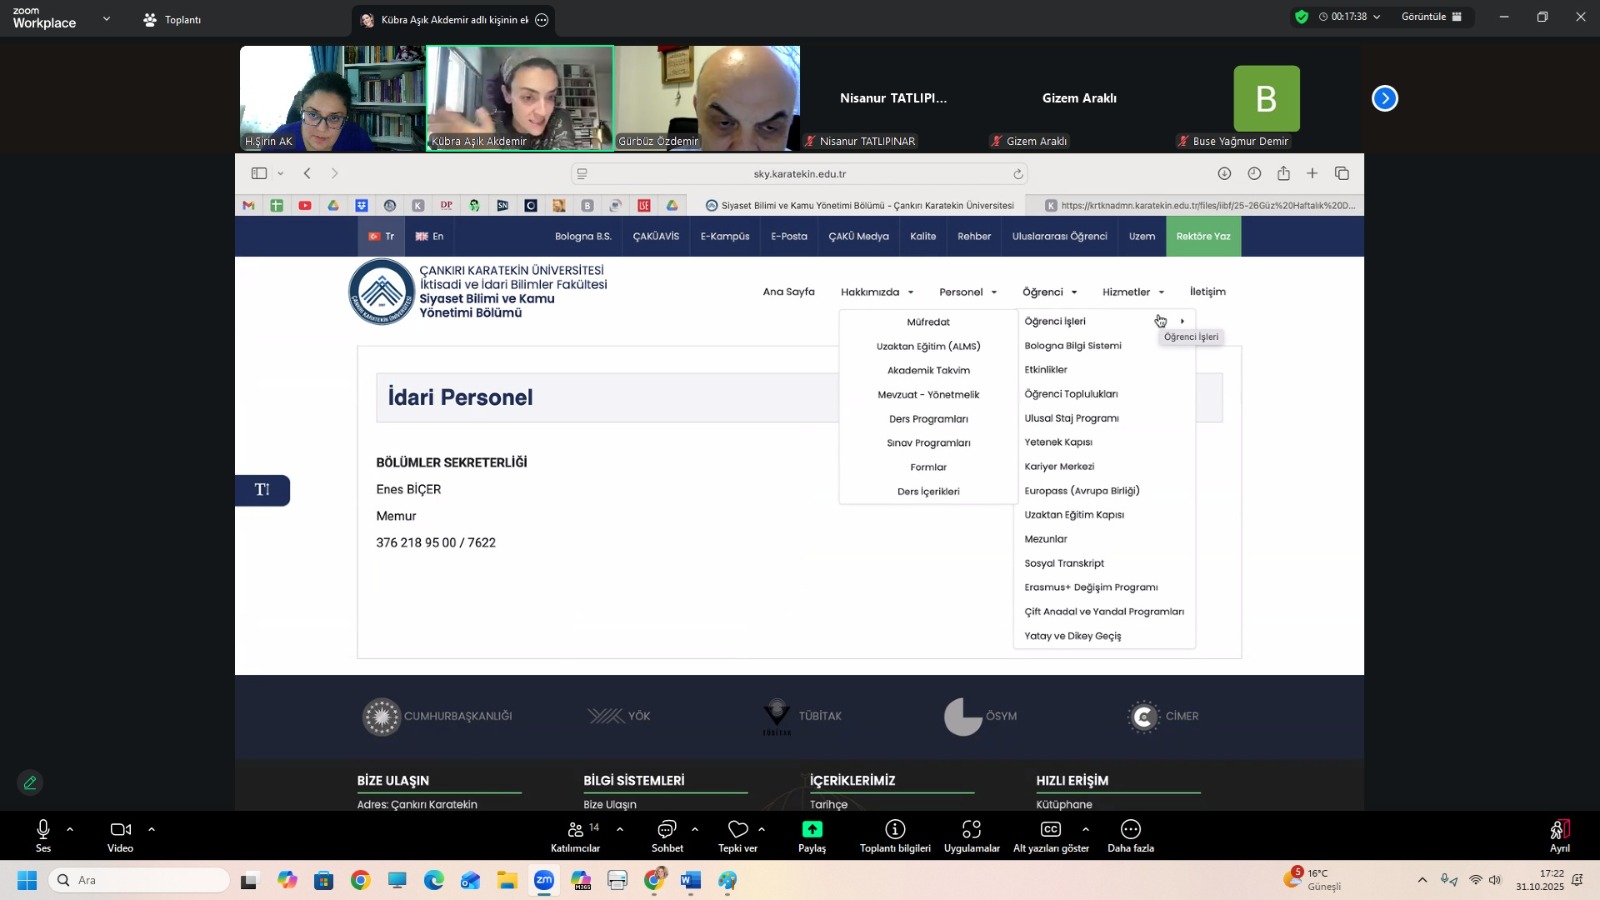Open the Sohbet chat panel
This screenshot has width=1600, height=900.
click(667, 836)
